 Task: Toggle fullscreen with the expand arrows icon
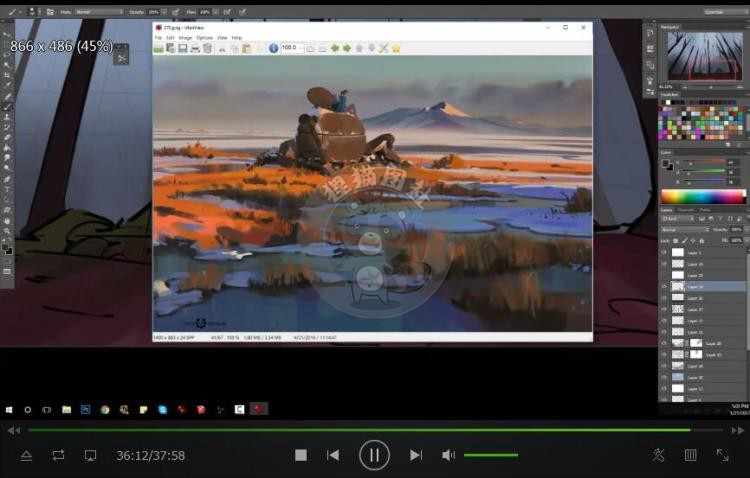click(722, 455)
